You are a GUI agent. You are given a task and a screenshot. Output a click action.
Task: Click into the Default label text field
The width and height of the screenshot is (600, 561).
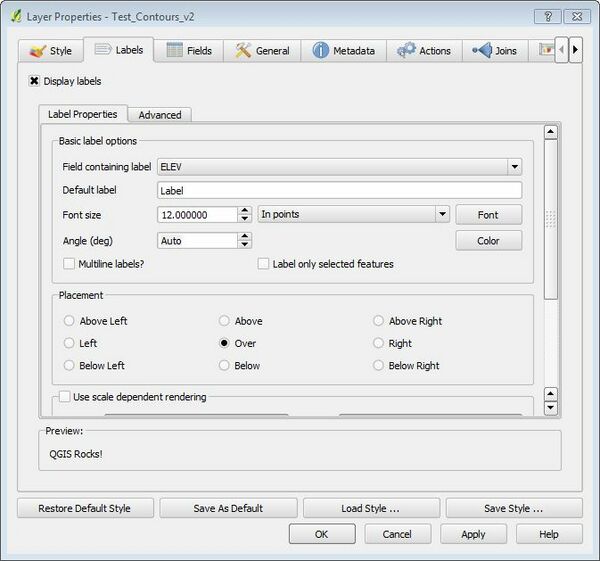coord(339,190)
